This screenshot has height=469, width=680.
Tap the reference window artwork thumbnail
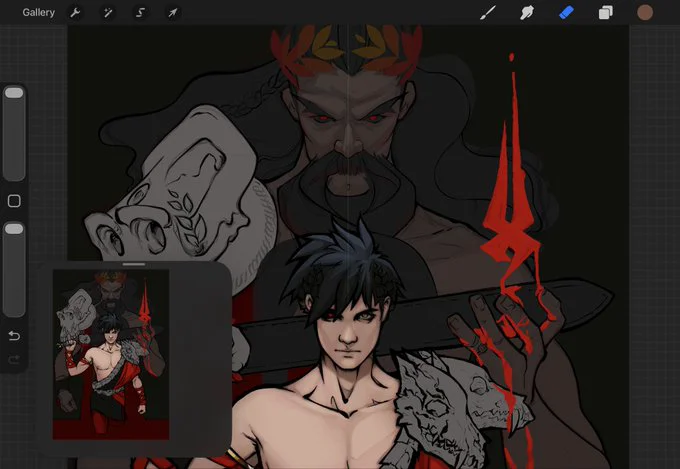click(x=111, y=354)
